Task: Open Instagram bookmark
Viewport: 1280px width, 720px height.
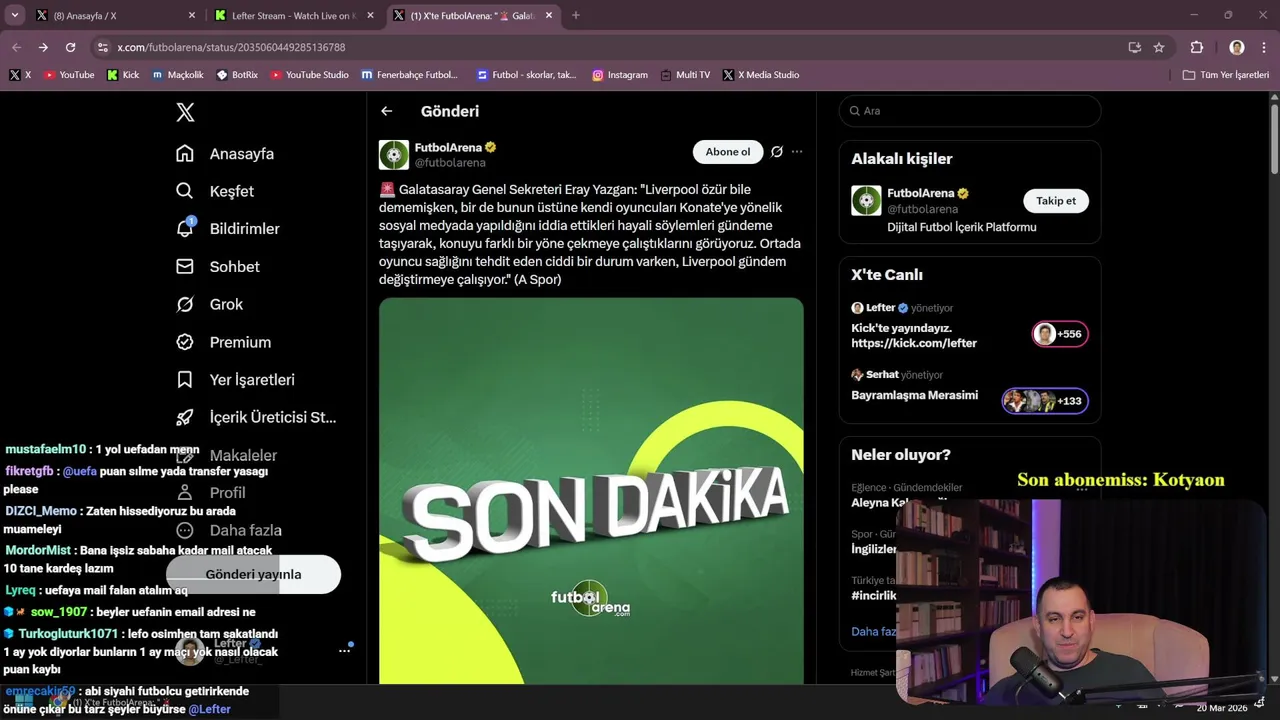Action: 620,75
